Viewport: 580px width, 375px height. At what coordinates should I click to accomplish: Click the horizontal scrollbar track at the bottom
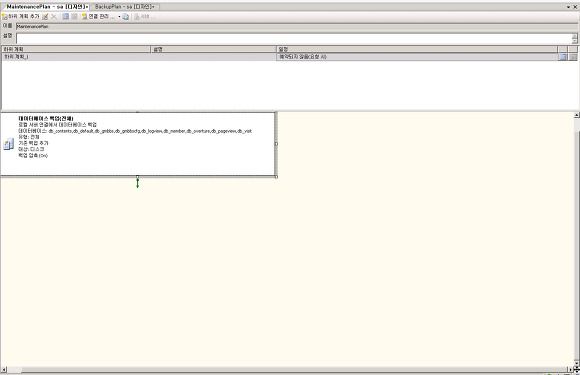(x=294, y=369)
